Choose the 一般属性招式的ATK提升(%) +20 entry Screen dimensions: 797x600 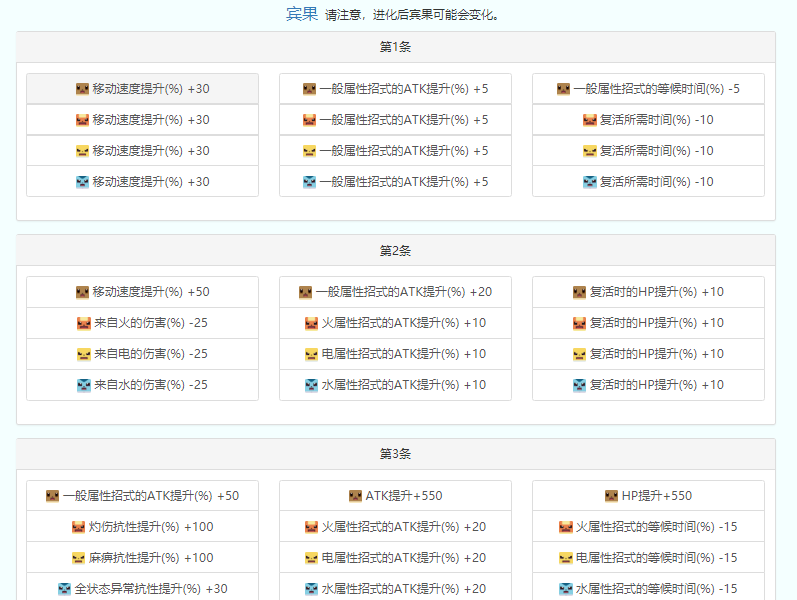(395, 292)
